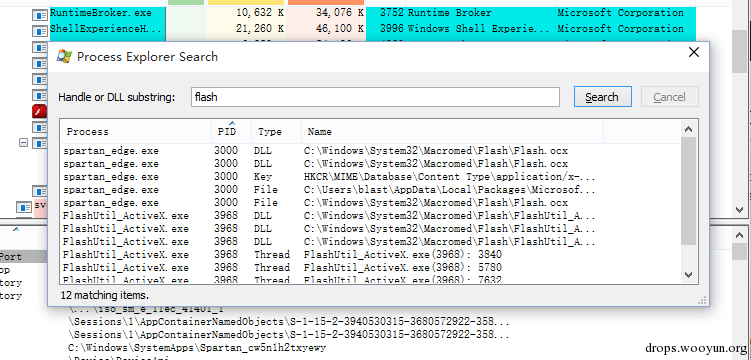Image resolution: width=751 pixels, height=360 pixels.
Task: Click the Cancel button in search dialog
Action: tap(669, 97)
